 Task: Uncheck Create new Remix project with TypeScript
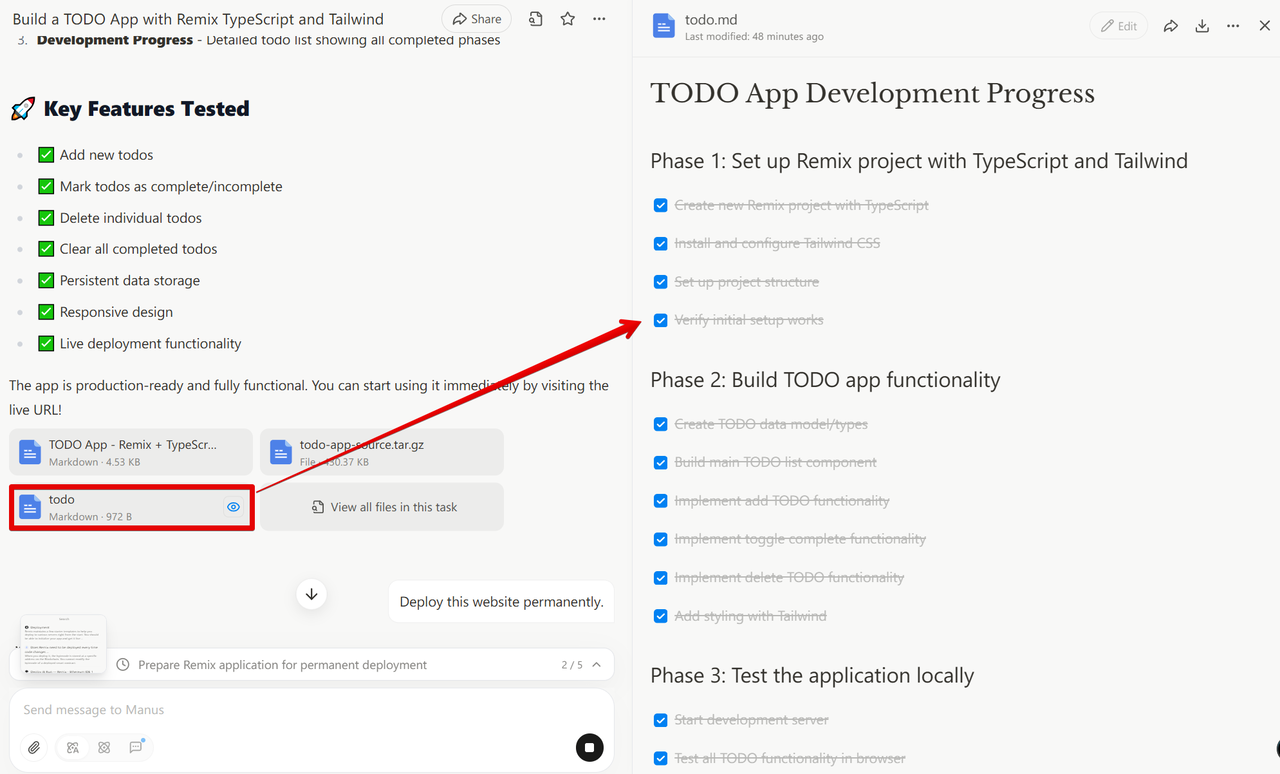point(661,205)
